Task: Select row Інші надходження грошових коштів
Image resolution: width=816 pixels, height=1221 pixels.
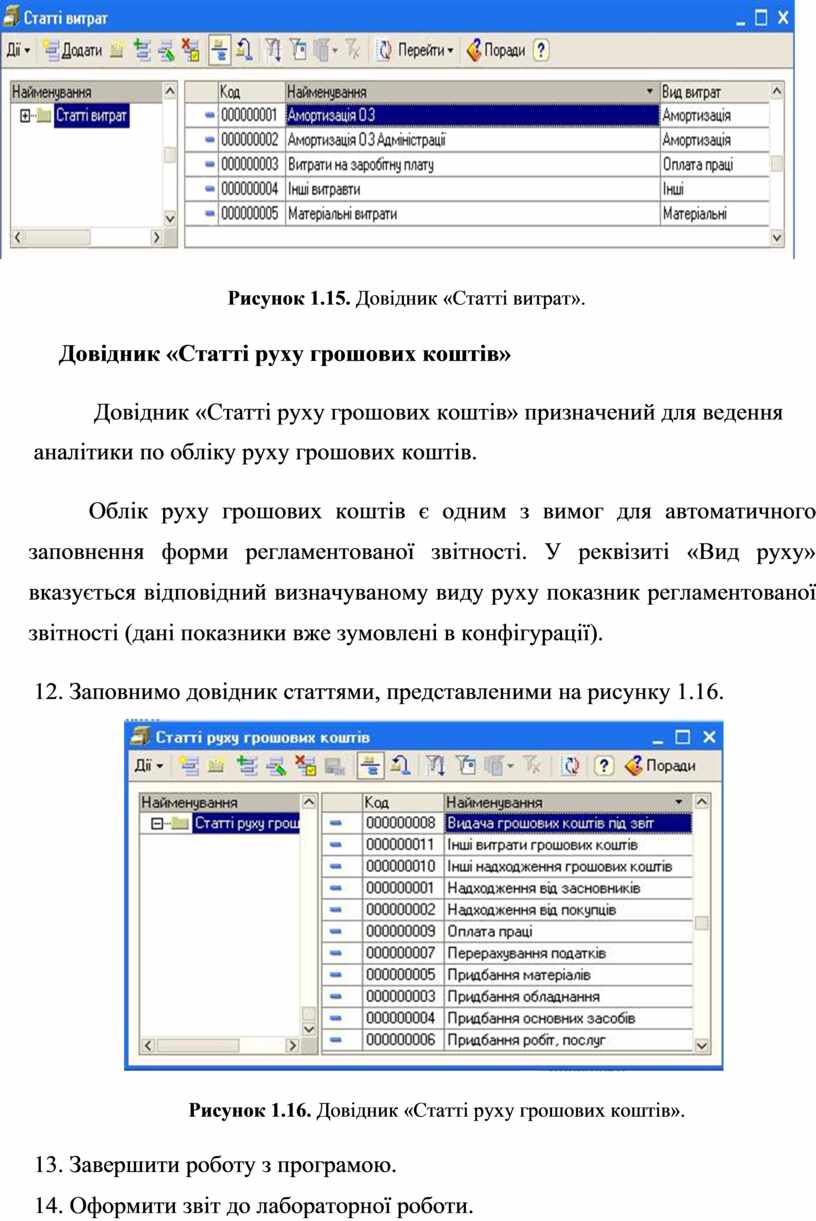Action: click(x=508, y=866)
